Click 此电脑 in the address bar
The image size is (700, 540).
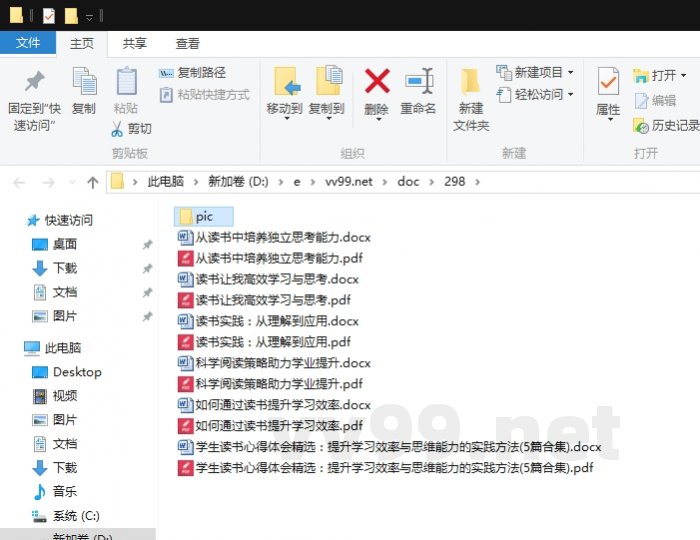(166, 182)
